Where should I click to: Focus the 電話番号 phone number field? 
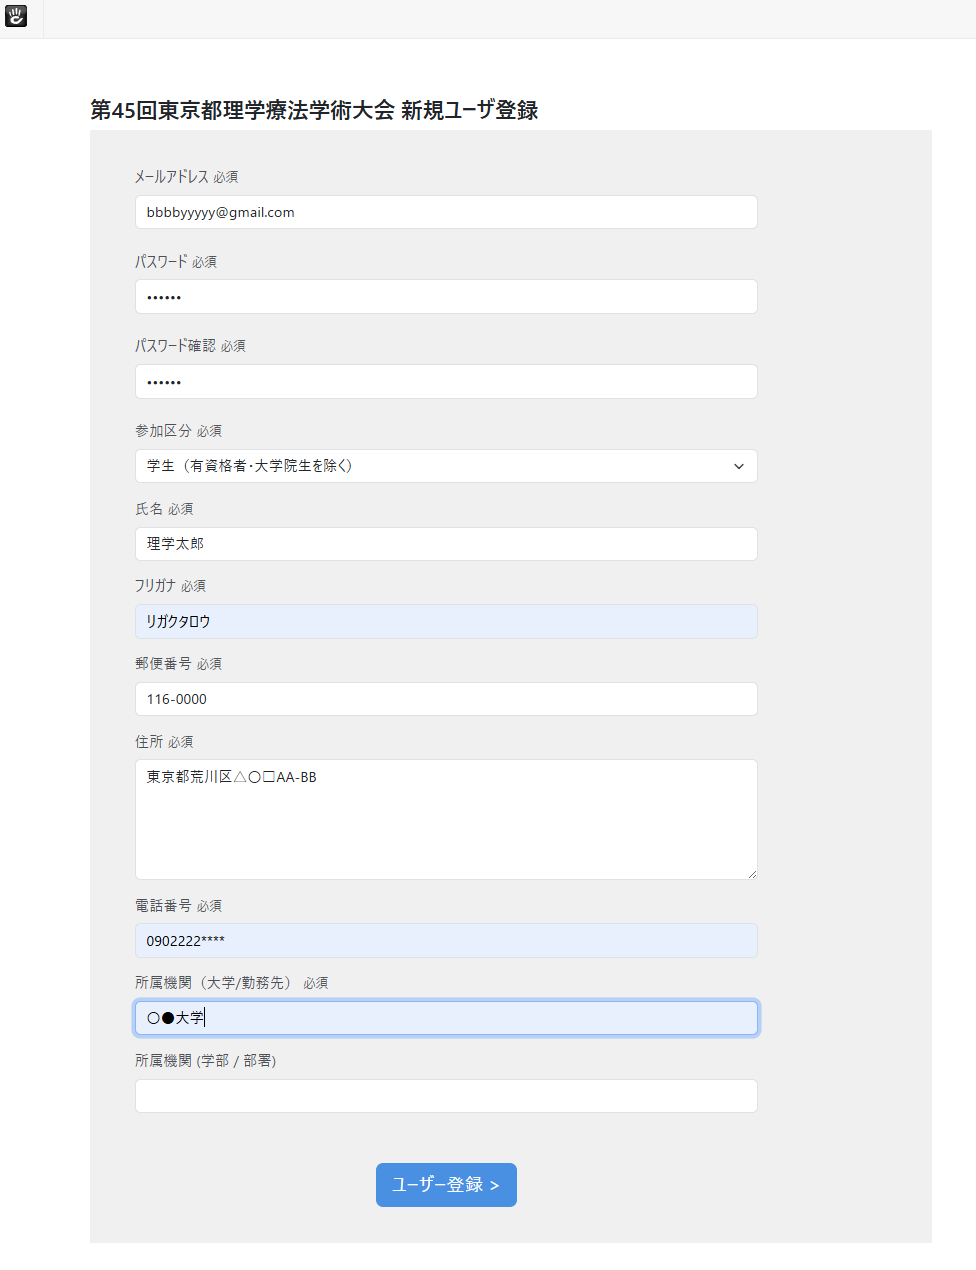pyautogui.click(x=446, y=941)
